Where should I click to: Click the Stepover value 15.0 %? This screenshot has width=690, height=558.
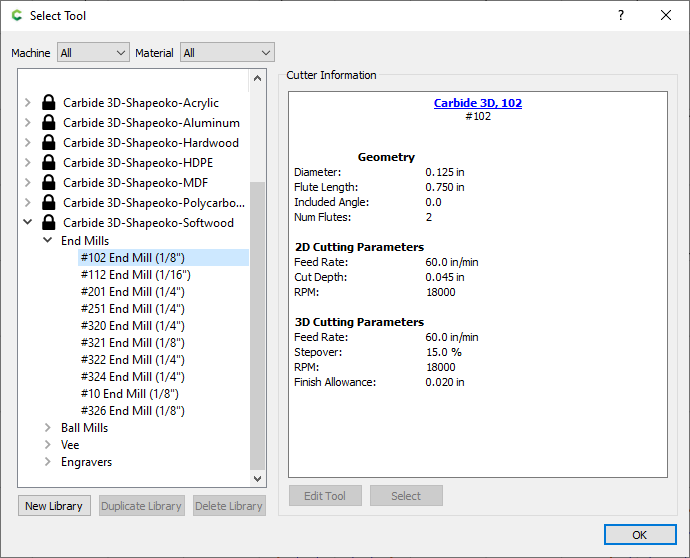(x=444, y=352)
